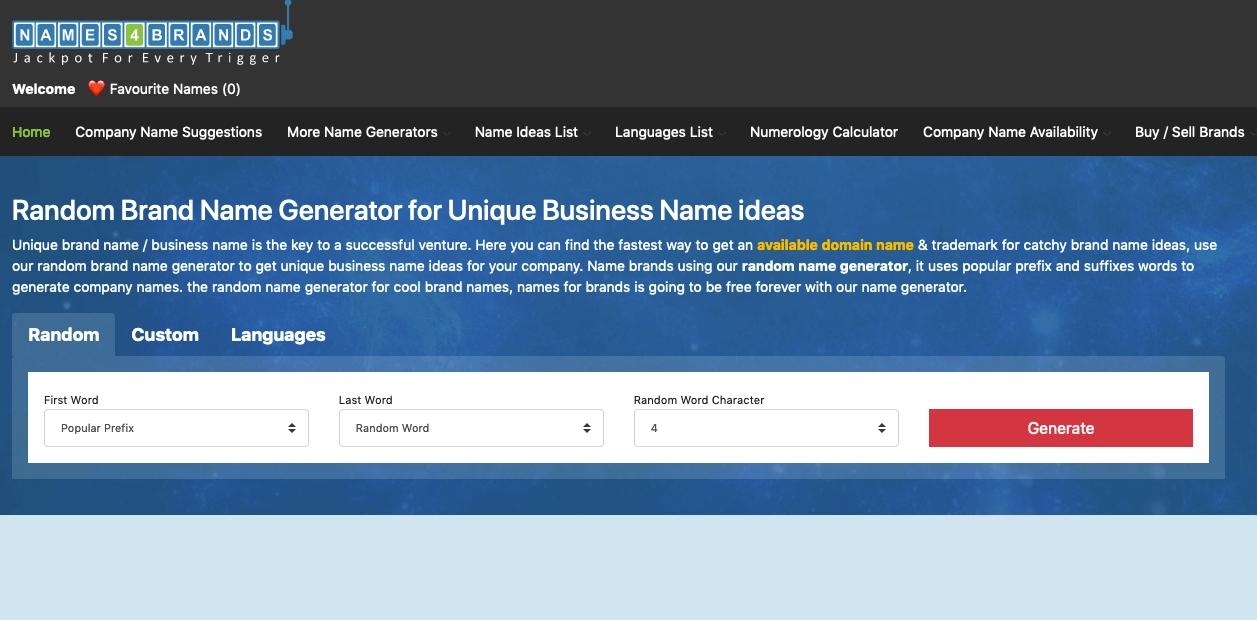
Task: Open the available domain name link
Action: click(836, 244)
